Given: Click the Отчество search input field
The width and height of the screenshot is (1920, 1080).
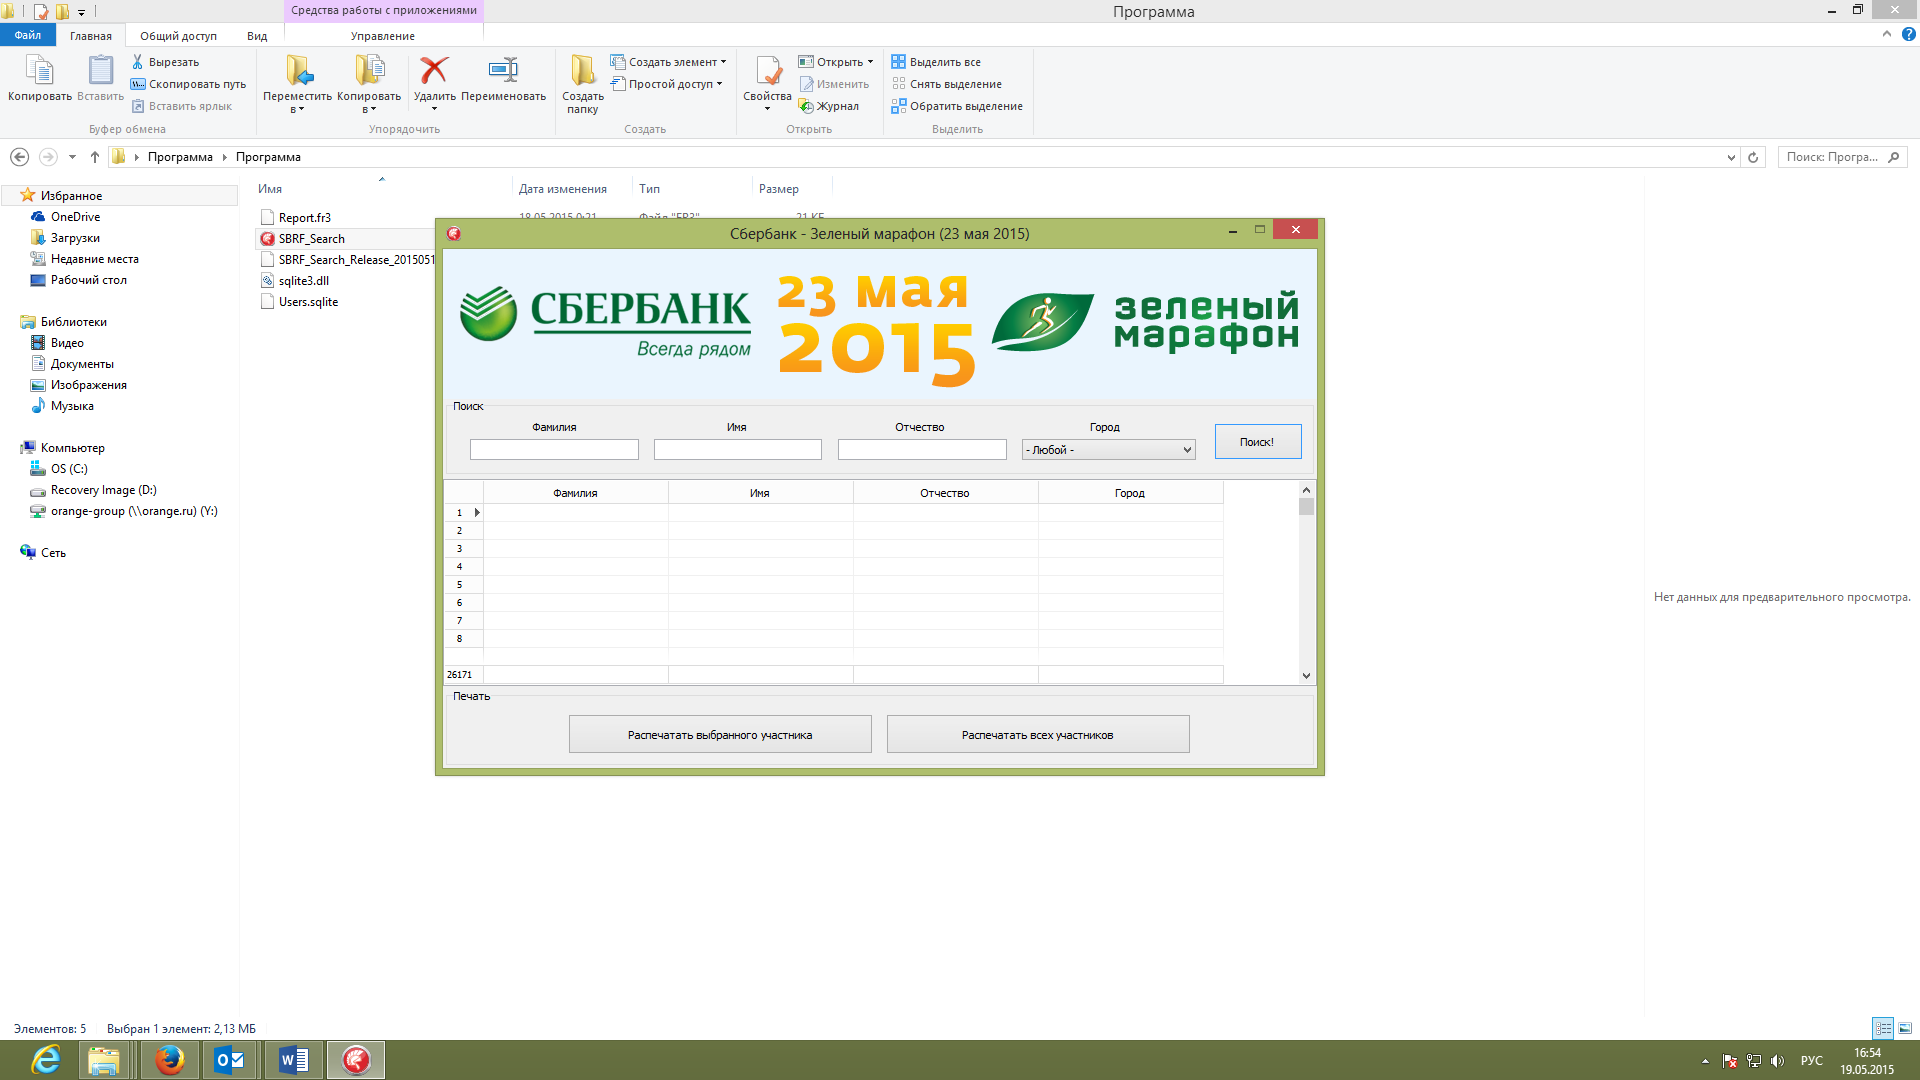Looking at the screenshot, I should pos(922,450).
